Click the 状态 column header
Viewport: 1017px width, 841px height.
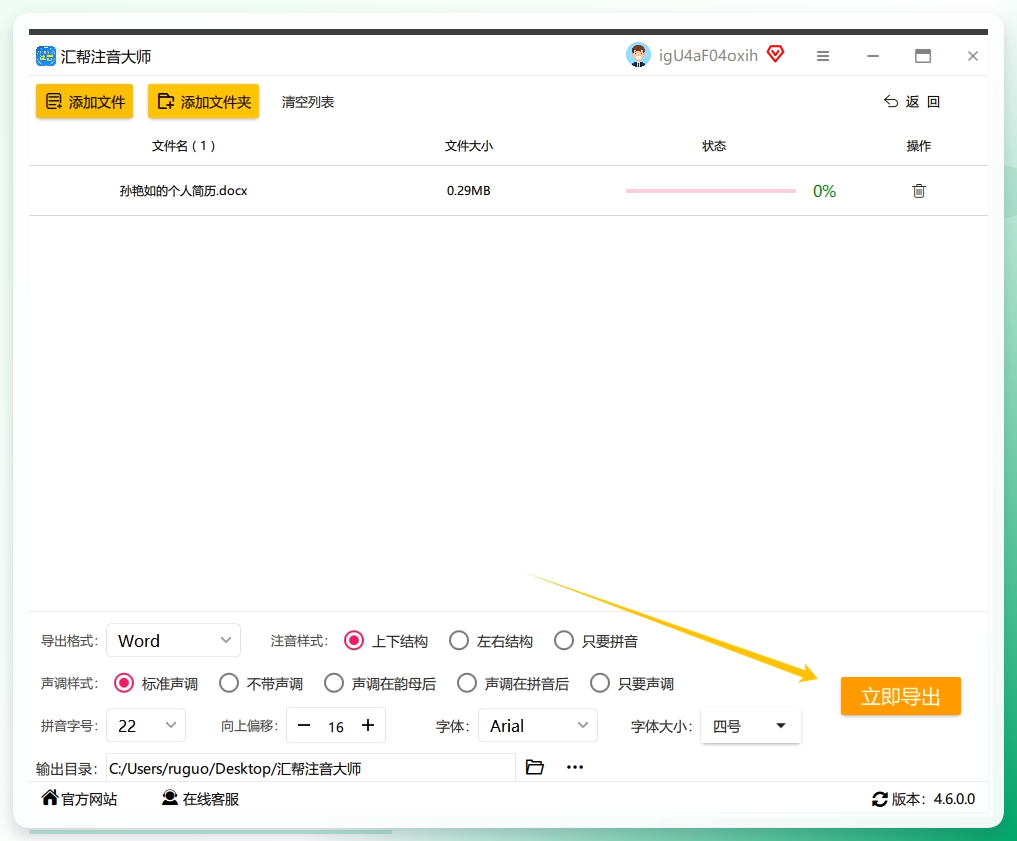click(x=714, y=146)
